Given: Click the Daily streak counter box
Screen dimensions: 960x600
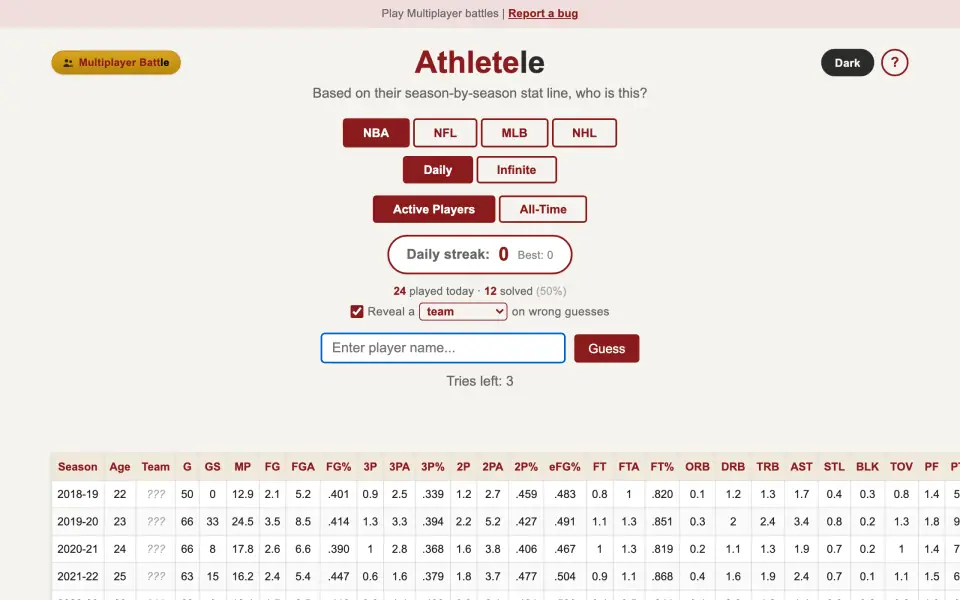Looking at the screenshot, I should tap(479, 255).
